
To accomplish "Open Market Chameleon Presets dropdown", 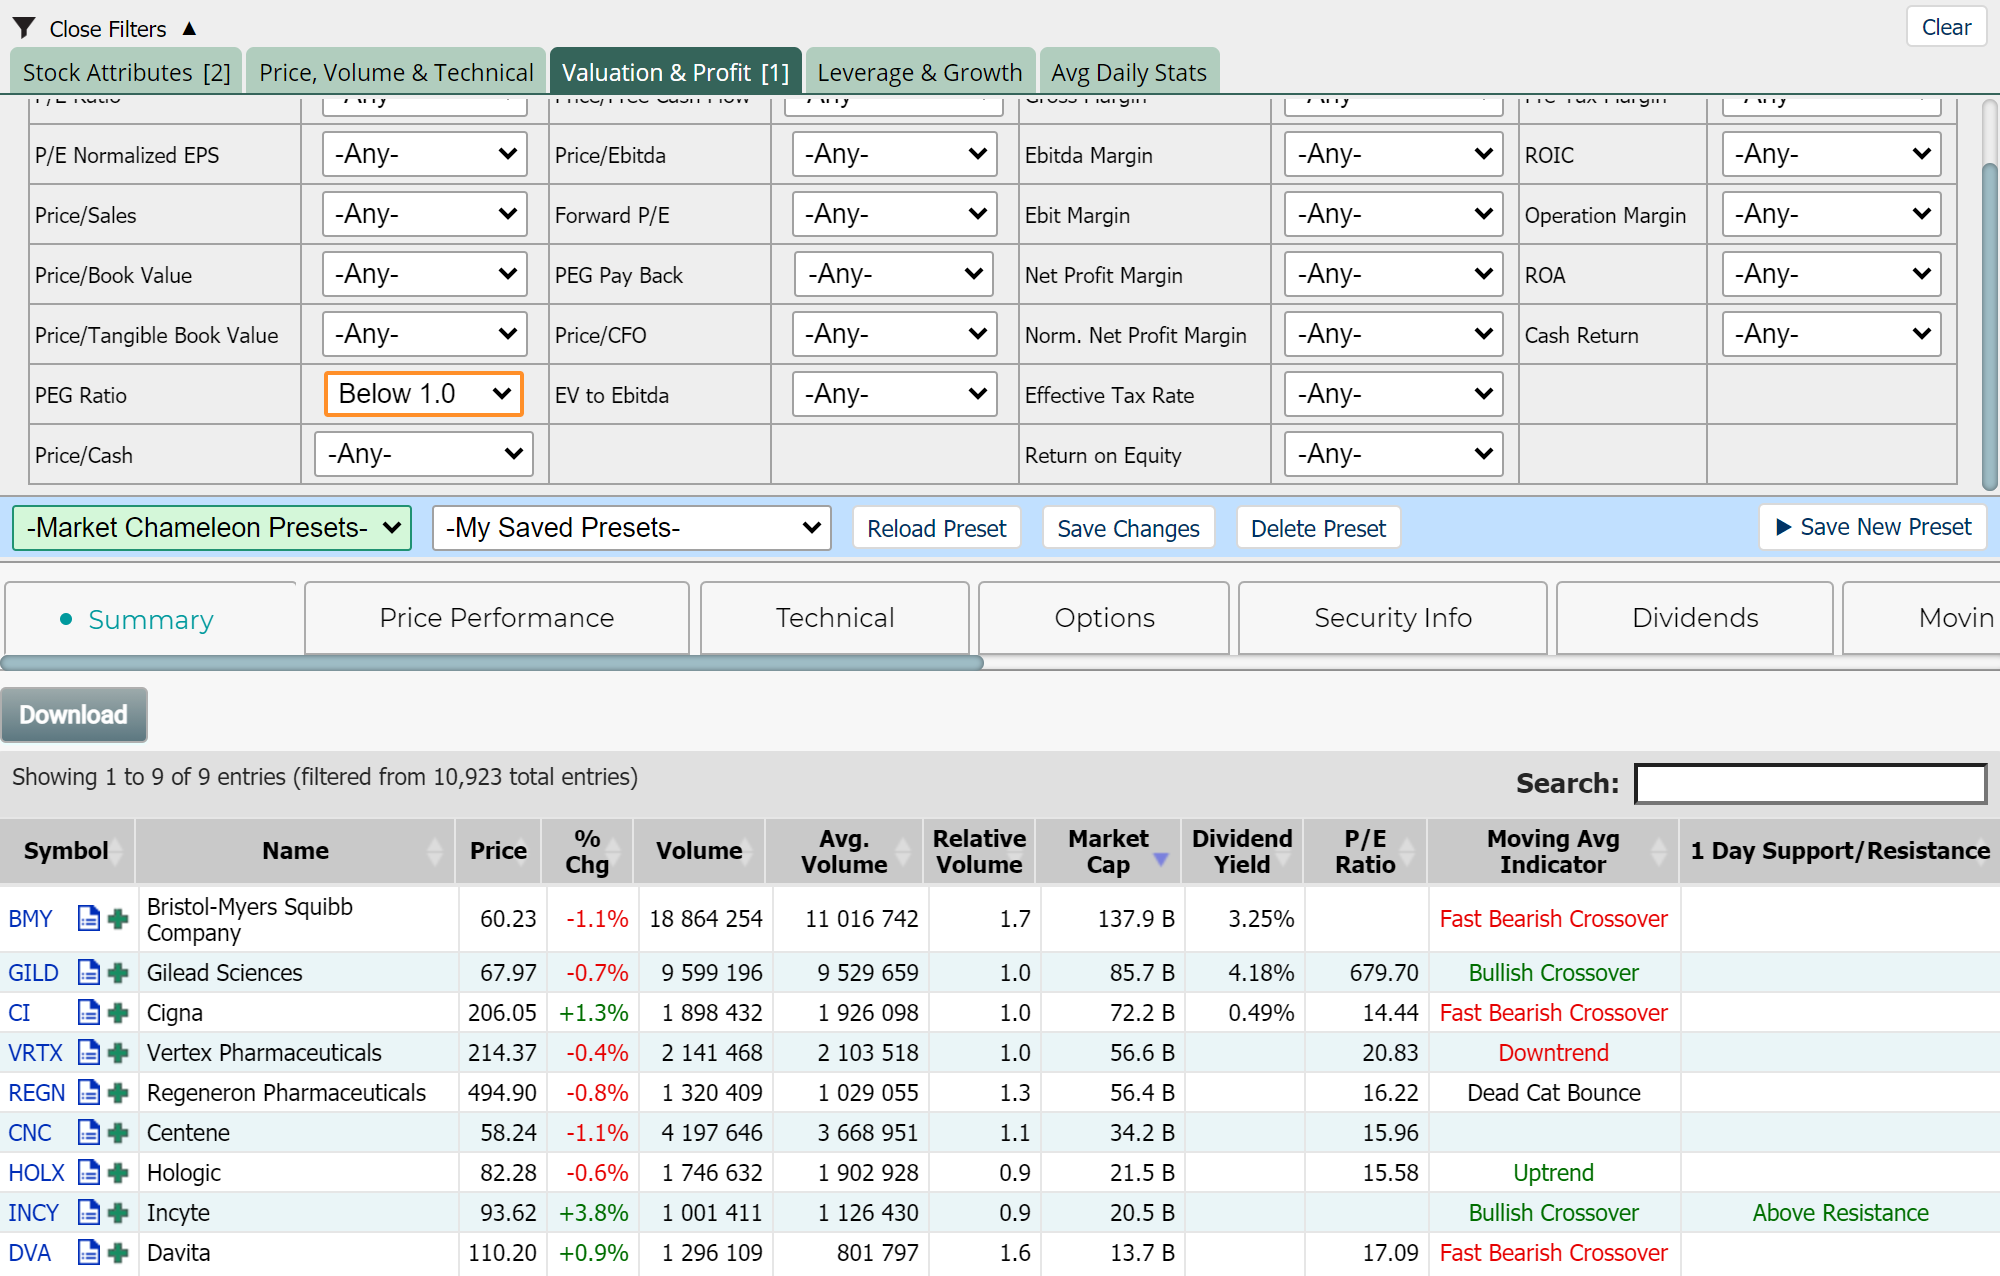I will pos(212,528).
